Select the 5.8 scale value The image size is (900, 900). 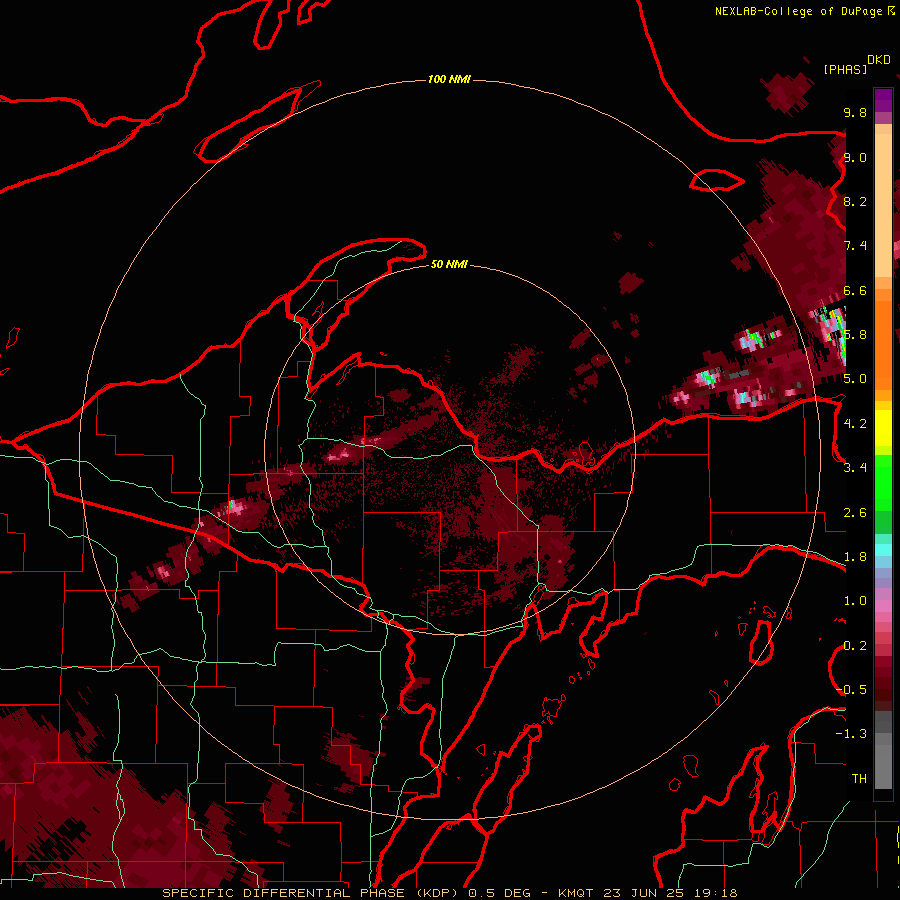click(855, 335)
